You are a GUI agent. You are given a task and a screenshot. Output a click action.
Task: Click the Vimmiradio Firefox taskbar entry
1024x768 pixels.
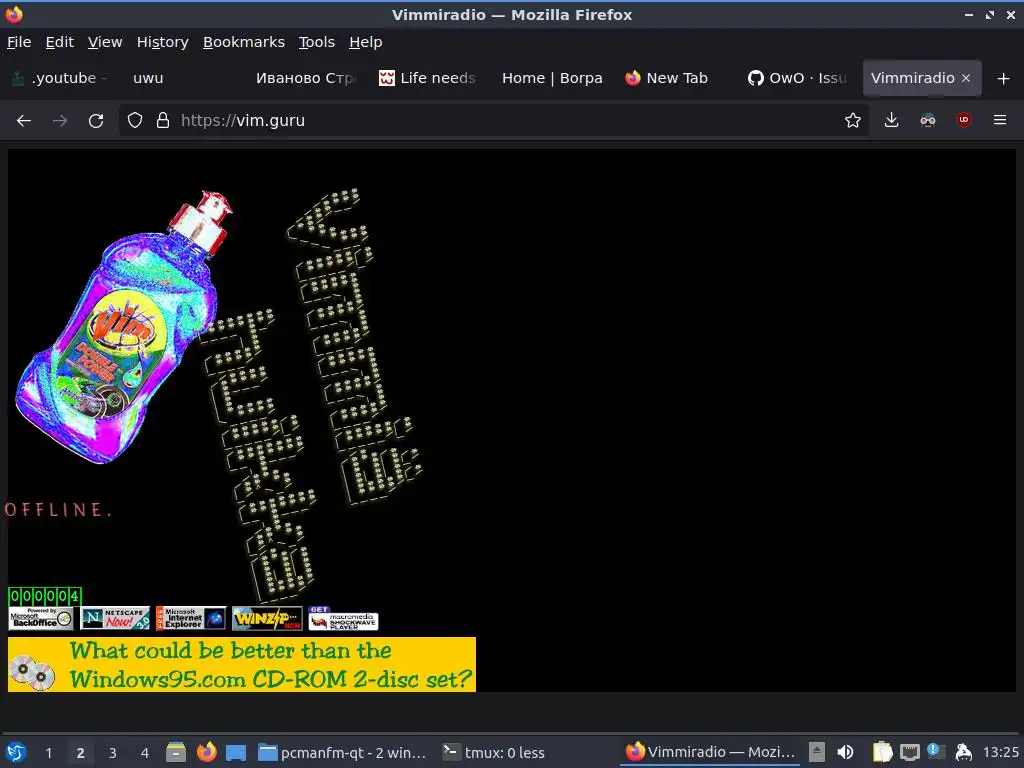(x=710, y=752)
